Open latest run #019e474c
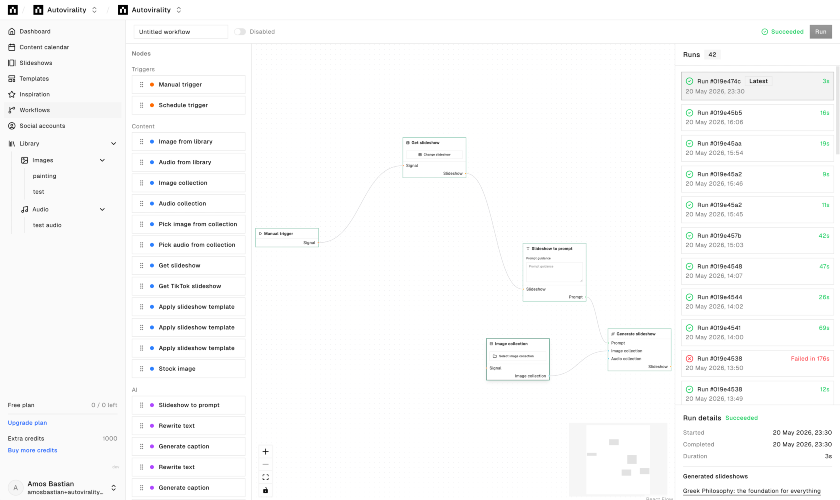The height and width of the screenshot is (500, 840). coord(757,86)
